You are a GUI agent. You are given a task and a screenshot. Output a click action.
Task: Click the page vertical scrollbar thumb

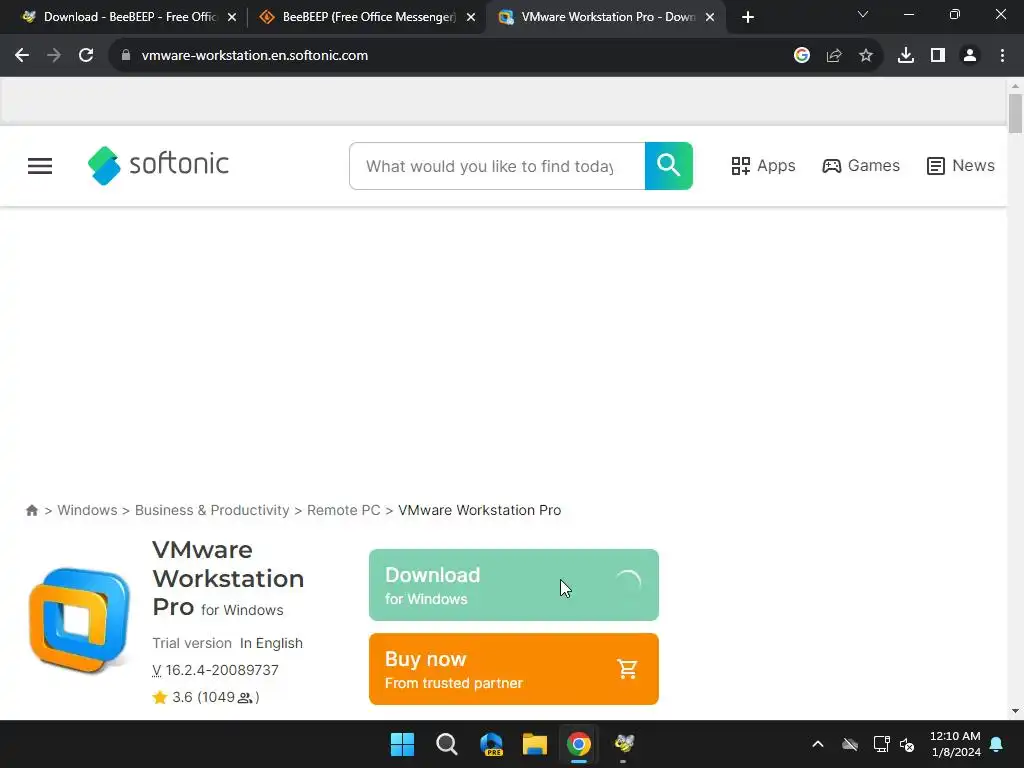click(1015, 114)
